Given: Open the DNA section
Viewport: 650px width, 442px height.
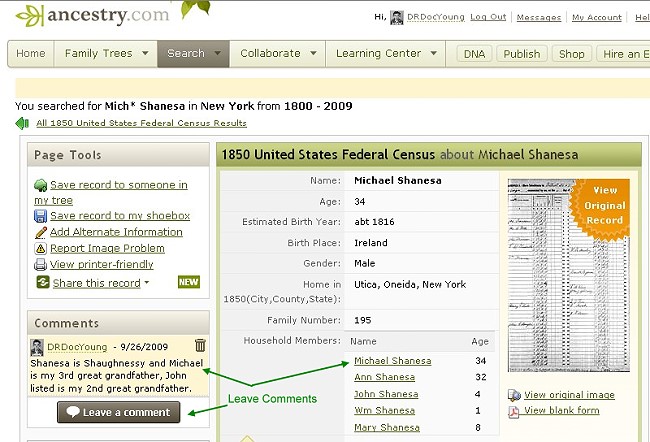Looking at the screenshot, I should click(474, 54).
